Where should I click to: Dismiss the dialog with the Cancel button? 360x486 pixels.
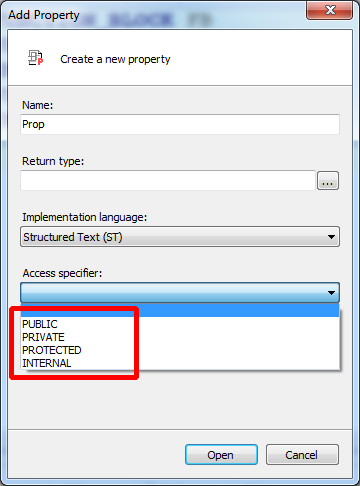click(x=302, y=454)
